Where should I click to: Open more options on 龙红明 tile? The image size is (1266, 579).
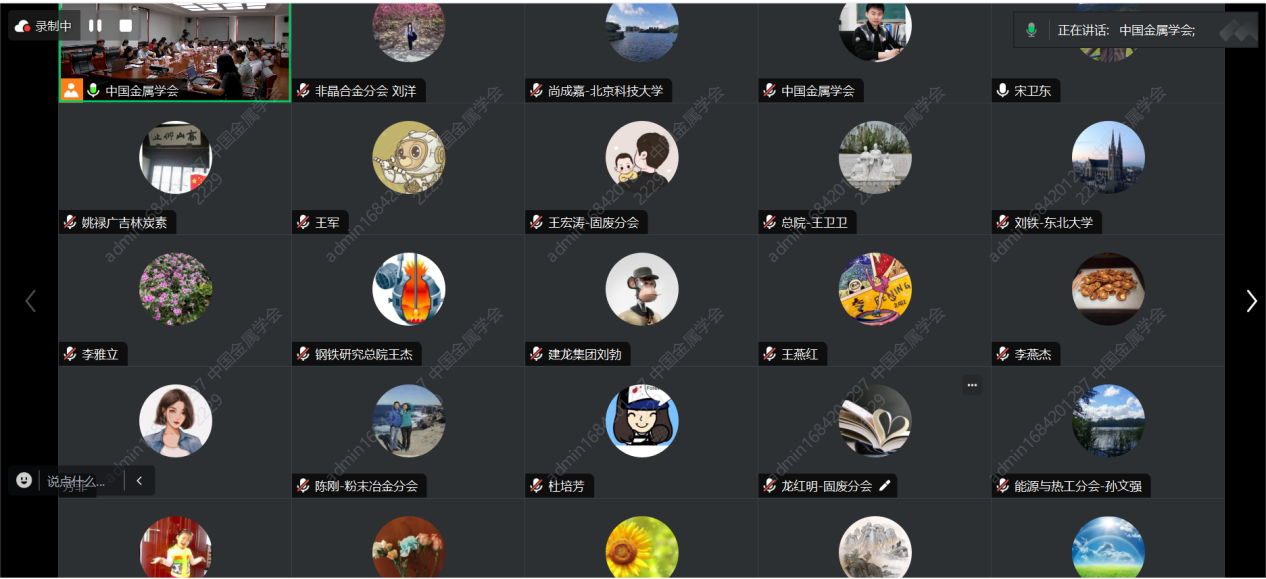pos(972,385)
